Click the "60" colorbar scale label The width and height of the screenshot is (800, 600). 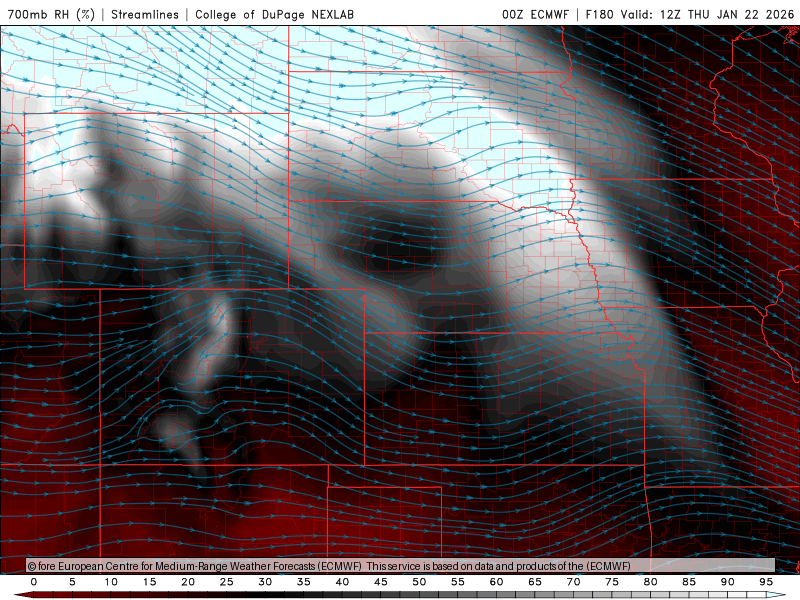[496, 582]
